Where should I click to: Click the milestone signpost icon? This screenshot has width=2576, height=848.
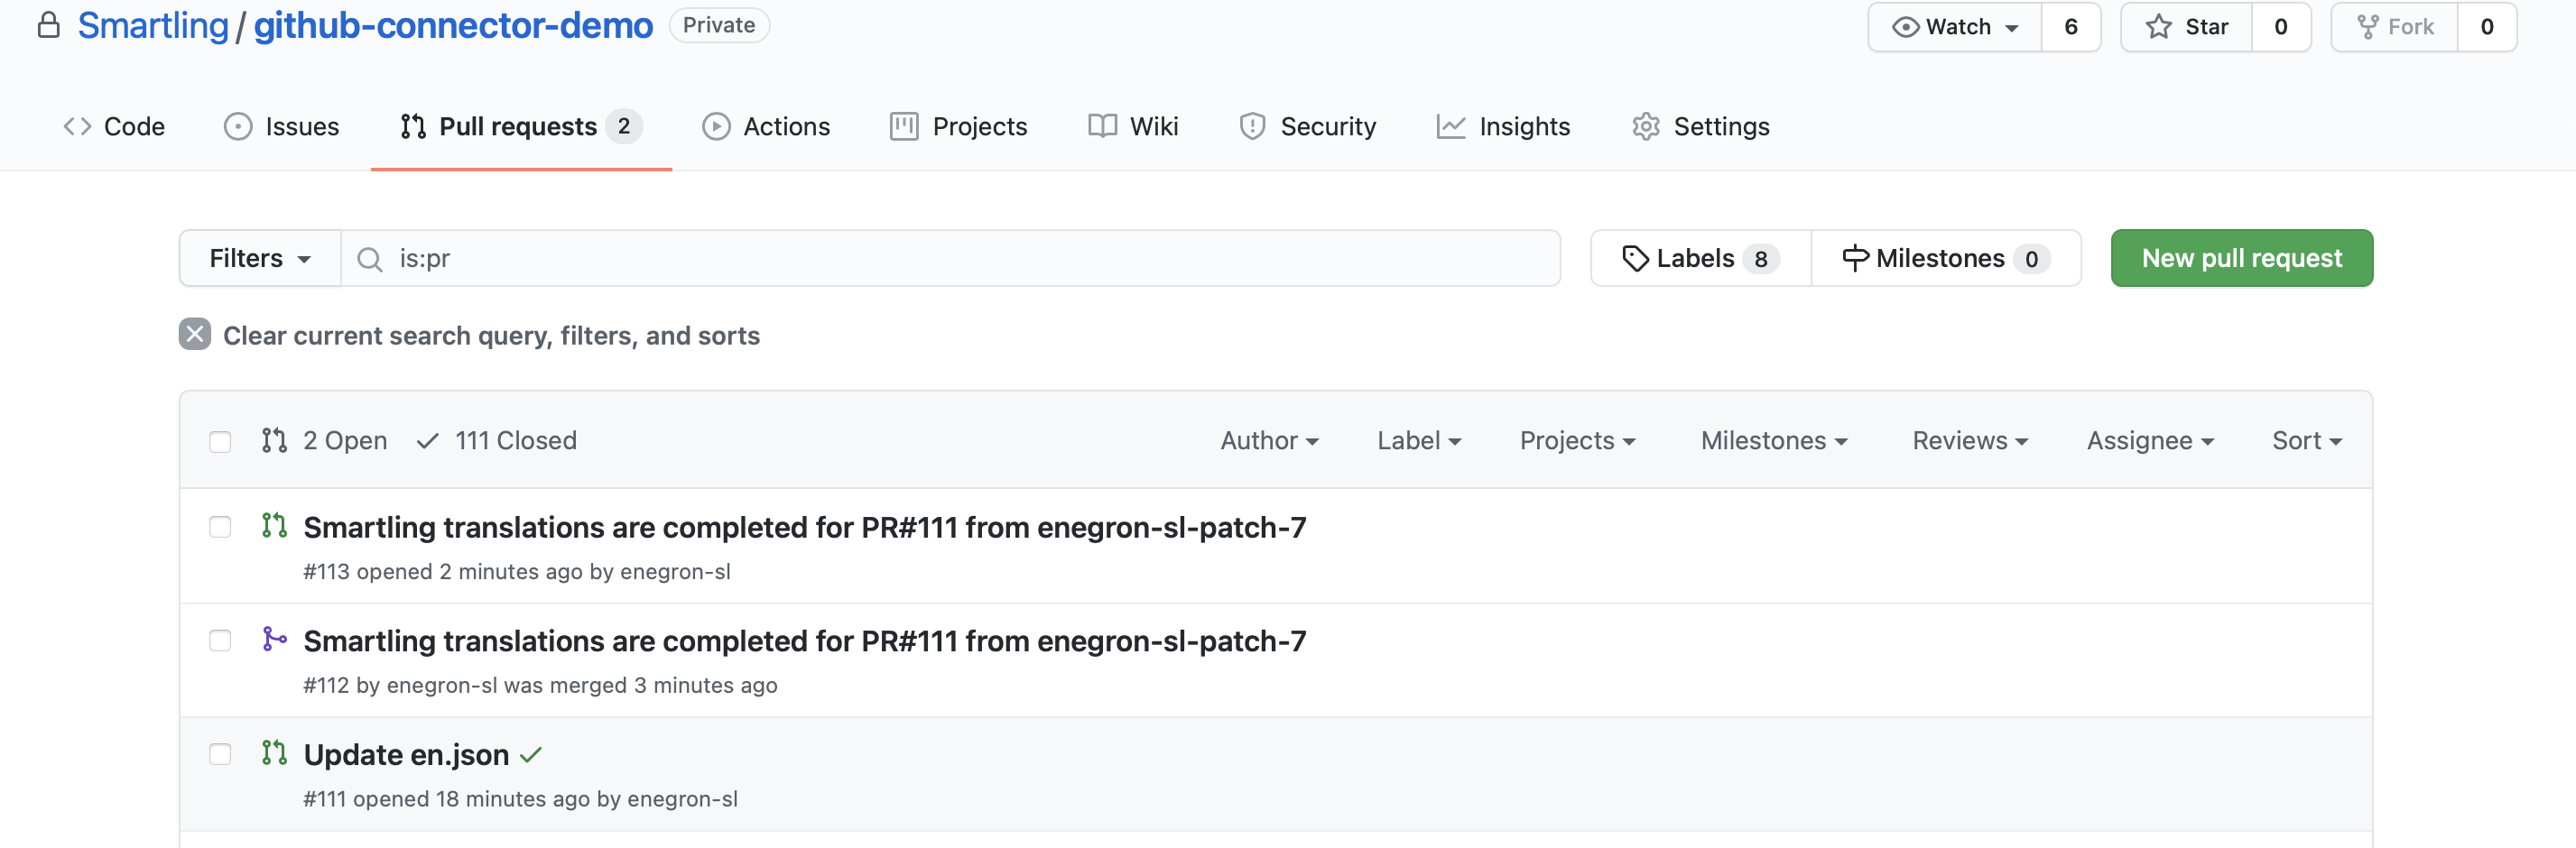[x=1855, y=259]
